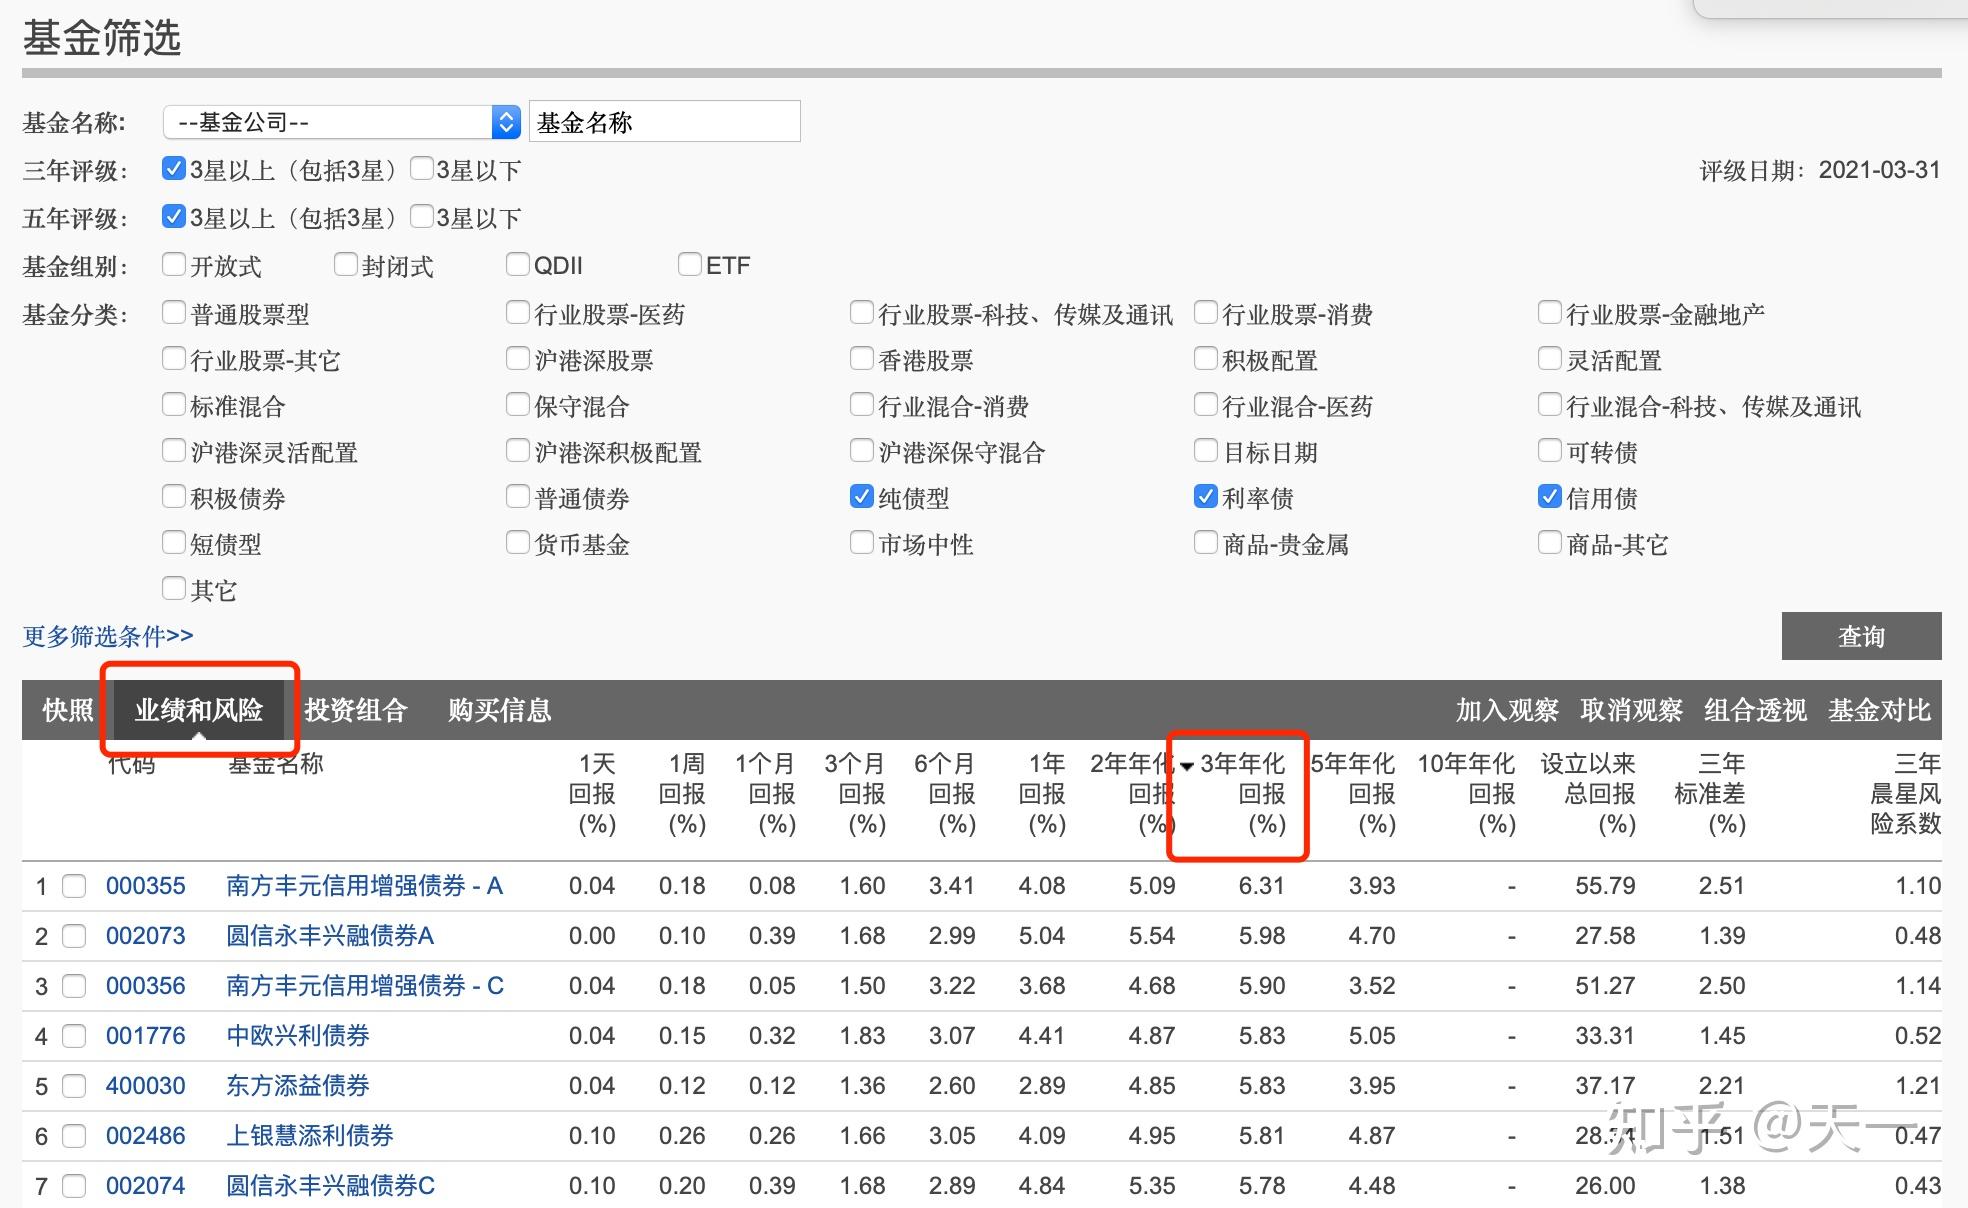This screenshot has height=1208, width=1968.
Task: Sort by 三年晨星风险系数 column header
Action: point(1906,794)
